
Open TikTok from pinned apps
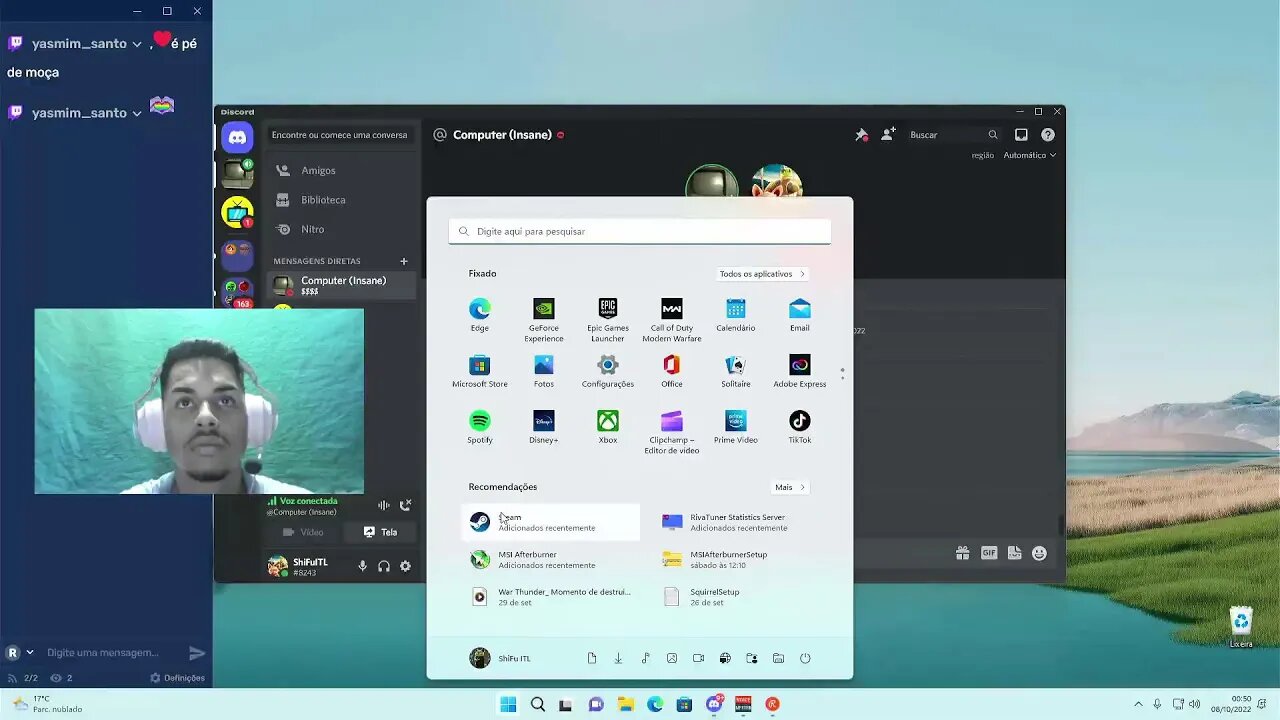tap(800, 427)
